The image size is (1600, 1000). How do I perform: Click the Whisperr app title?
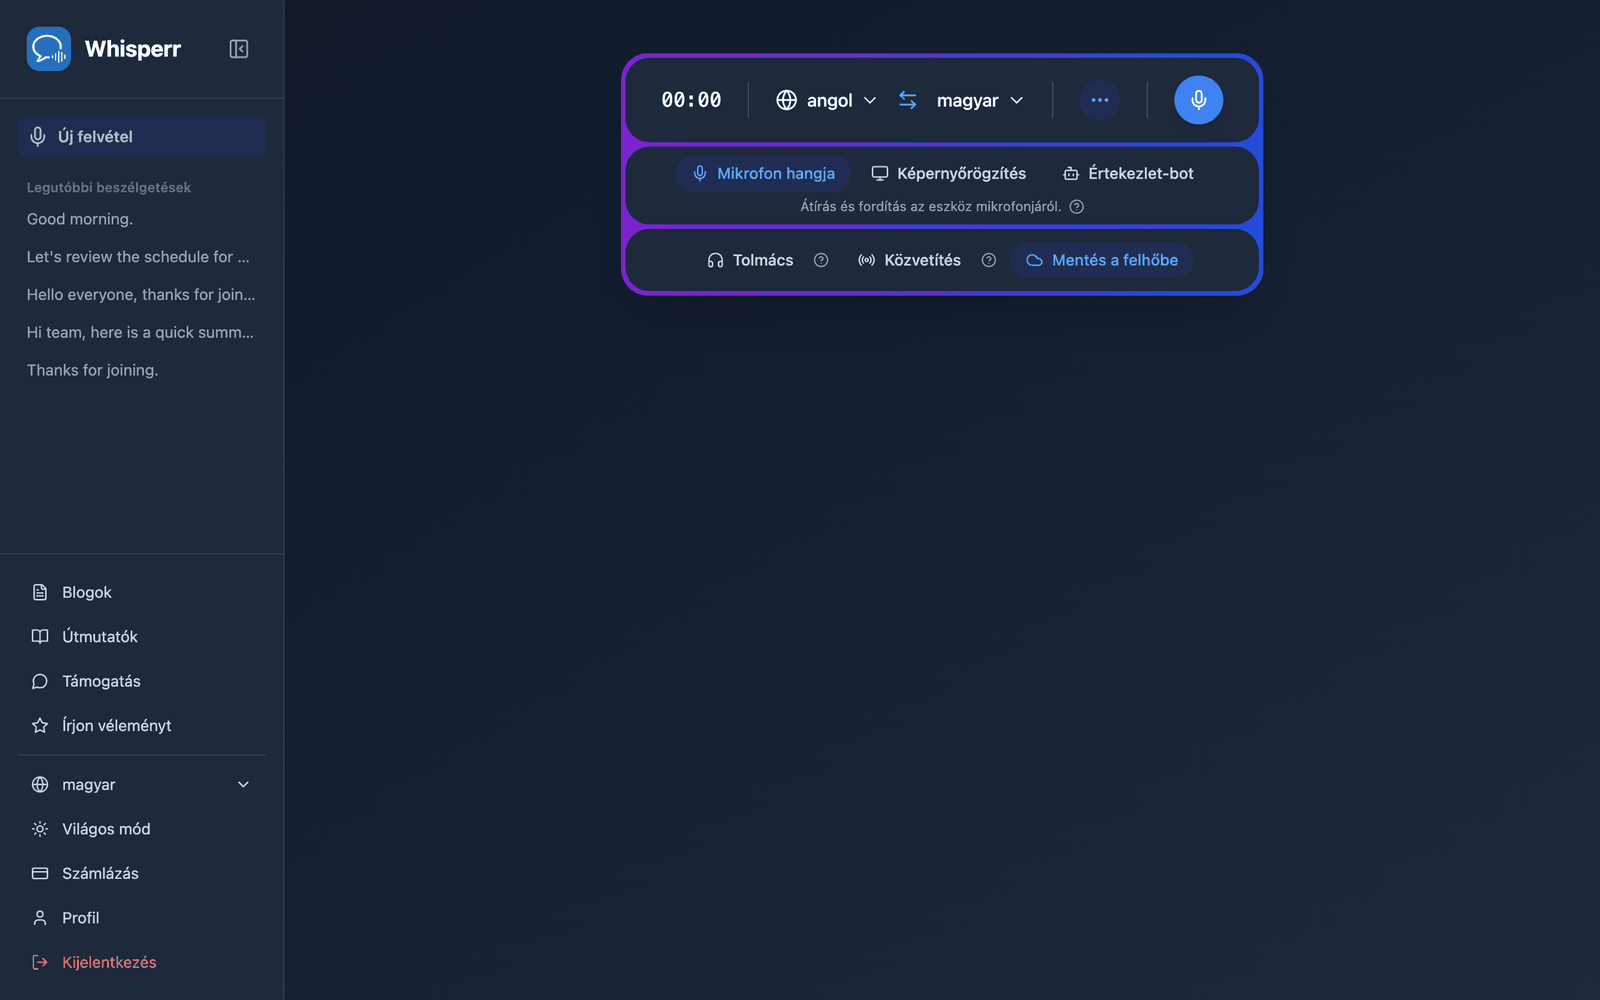(x=133, y=49)
